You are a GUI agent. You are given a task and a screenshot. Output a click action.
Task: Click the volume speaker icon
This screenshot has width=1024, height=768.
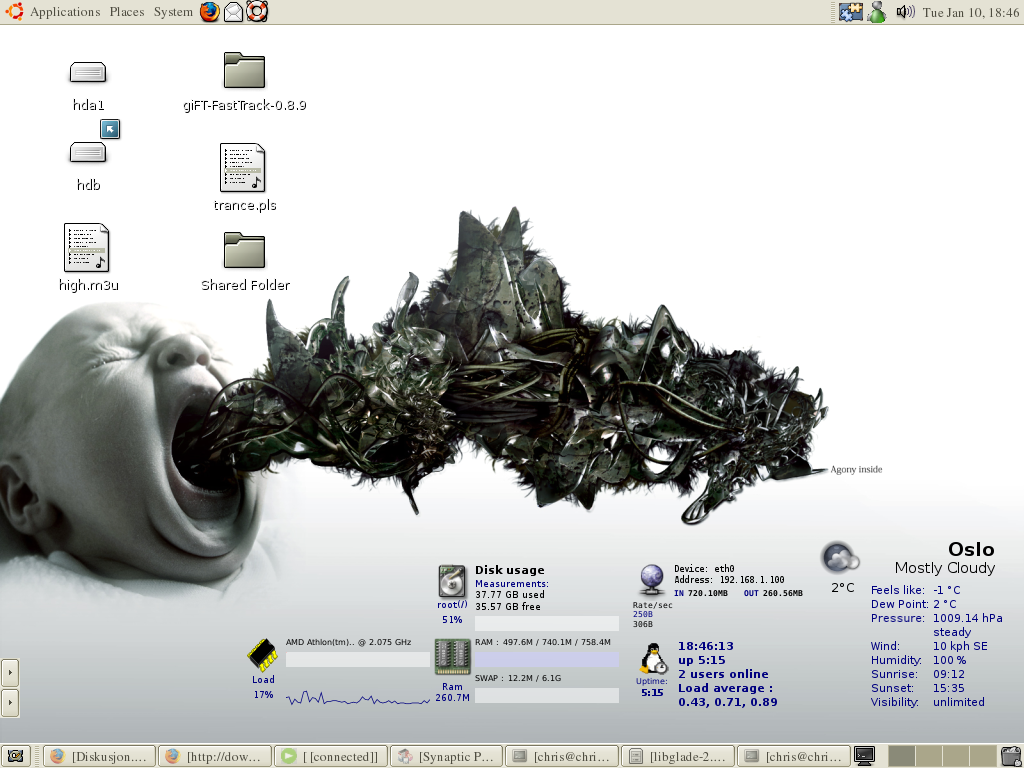pos(905,12)
